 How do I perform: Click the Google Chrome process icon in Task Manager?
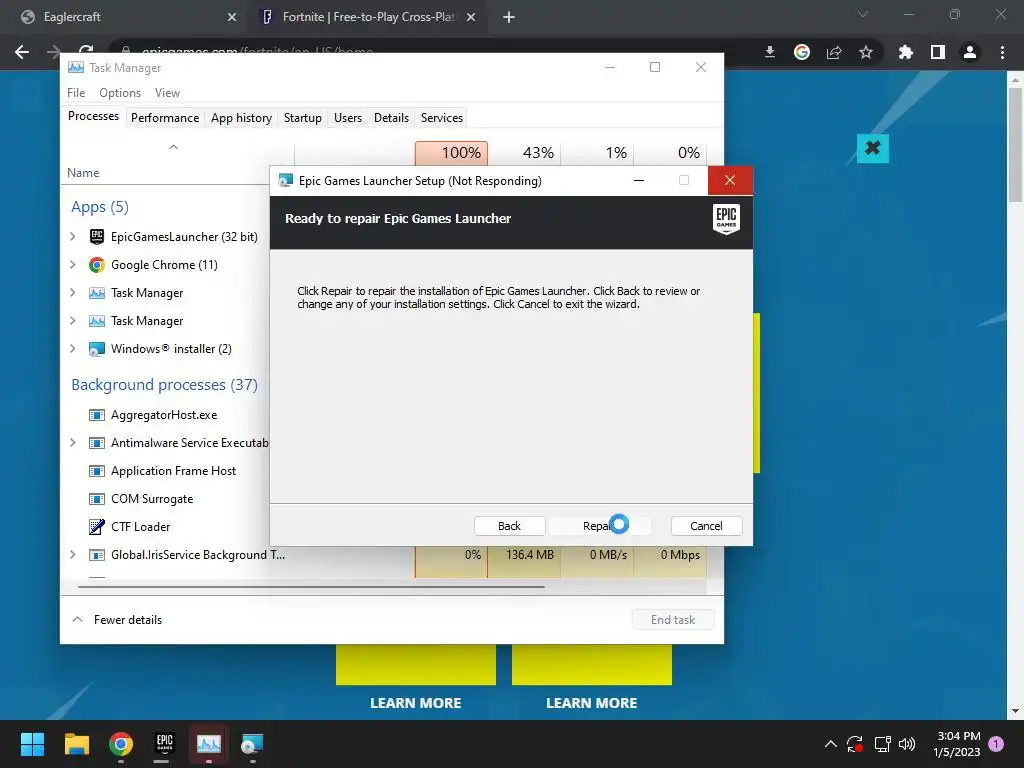click(x=97, y=264)
